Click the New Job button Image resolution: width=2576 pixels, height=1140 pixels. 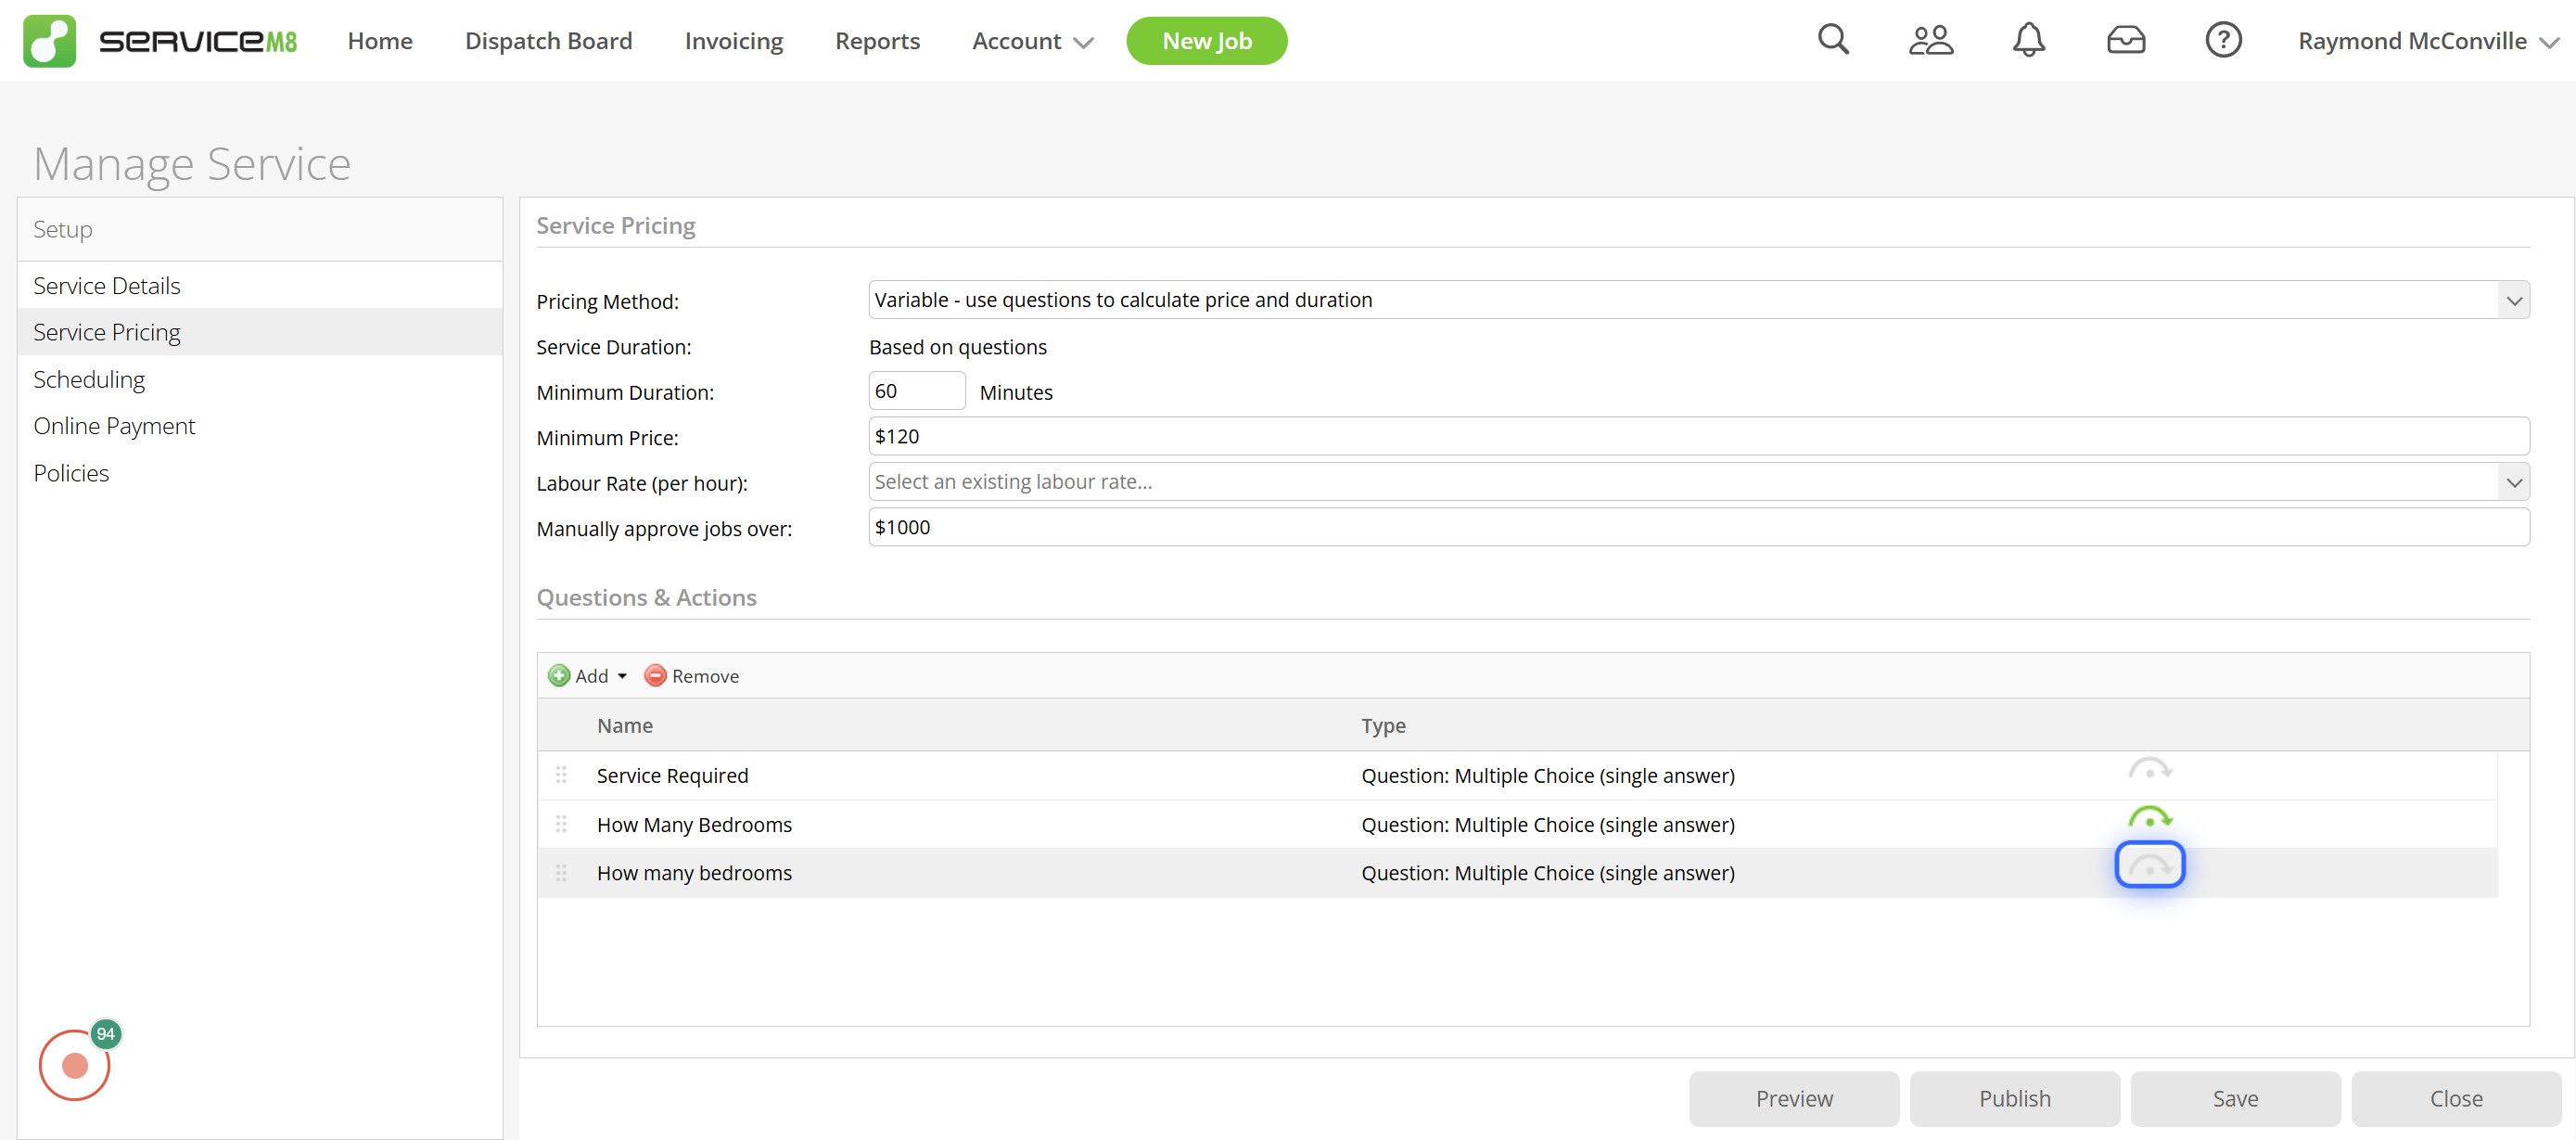pos(1206,41)
